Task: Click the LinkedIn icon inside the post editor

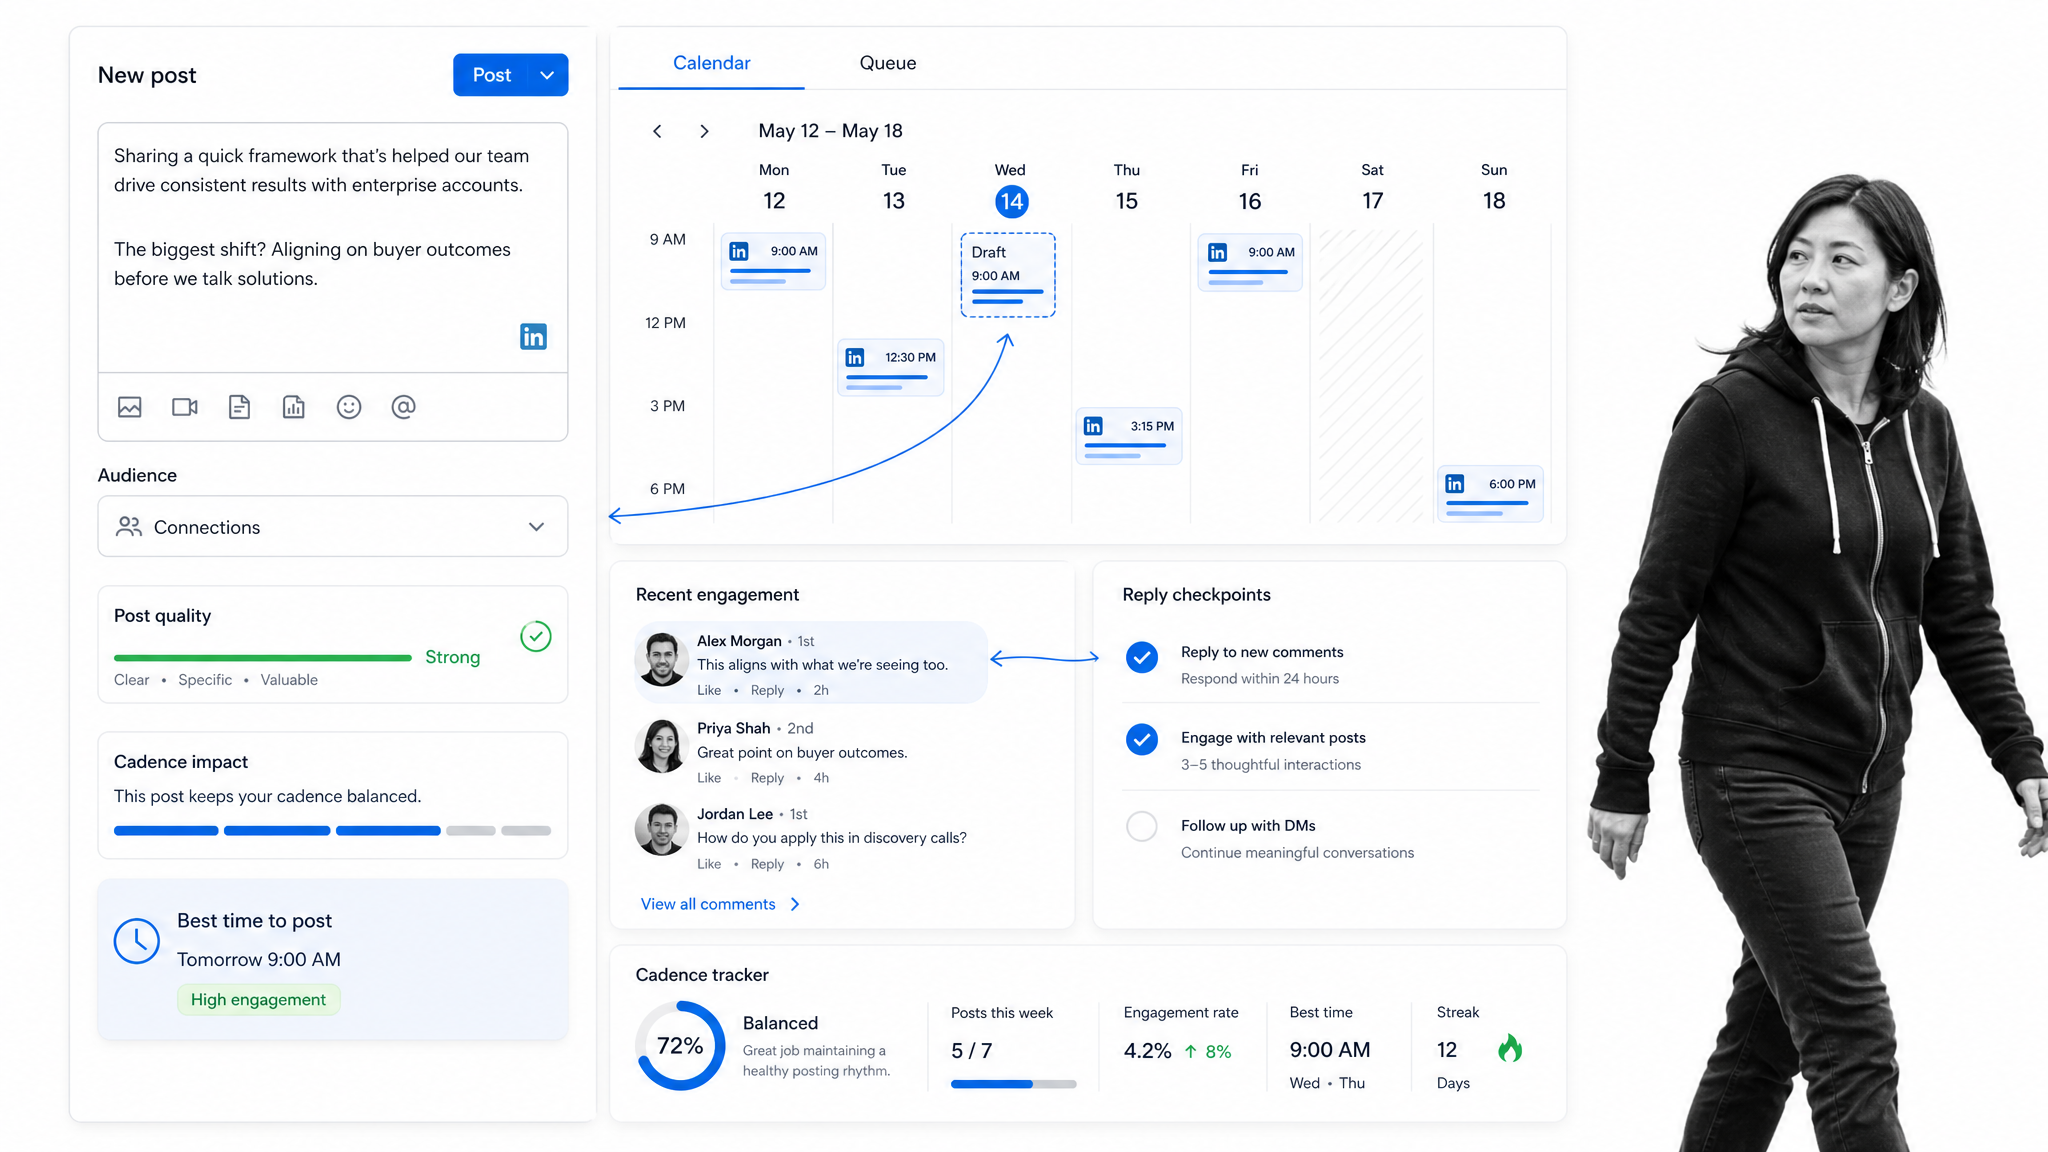Action: click(x=533, y=337)
